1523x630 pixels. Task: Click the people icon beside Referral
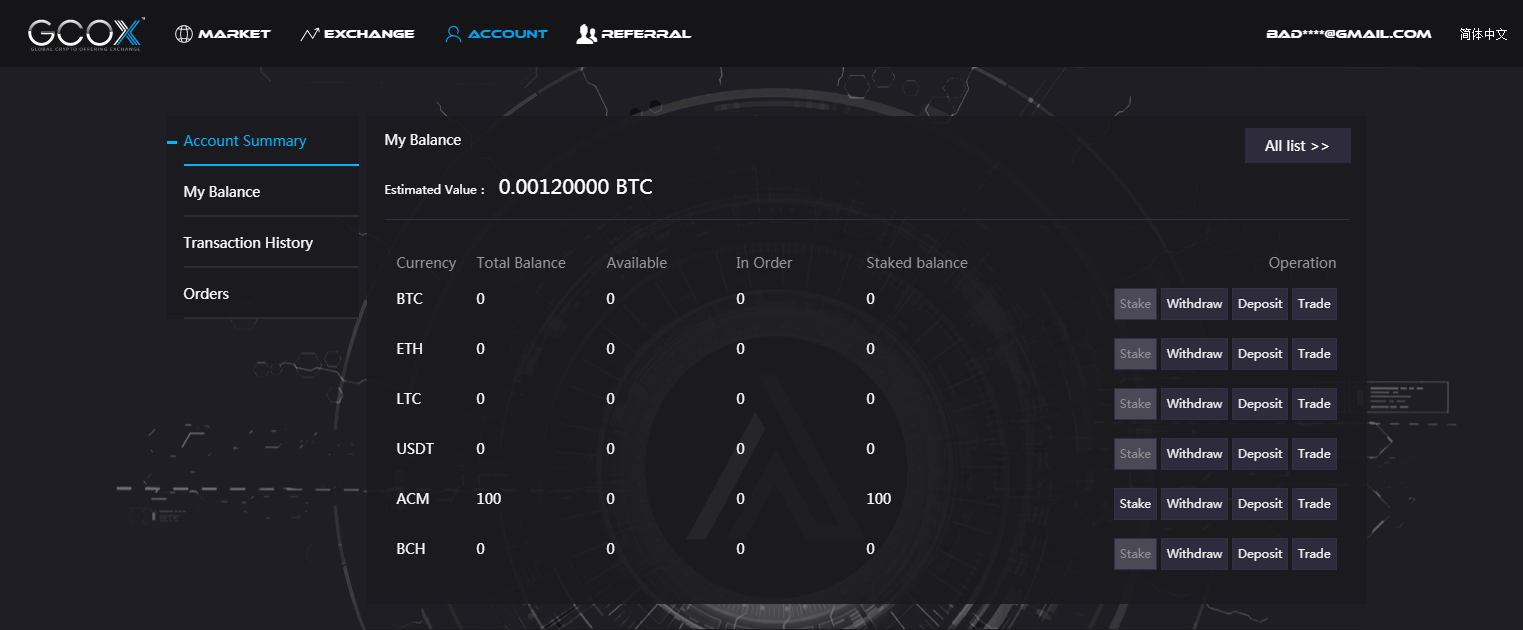click(586, 34)
